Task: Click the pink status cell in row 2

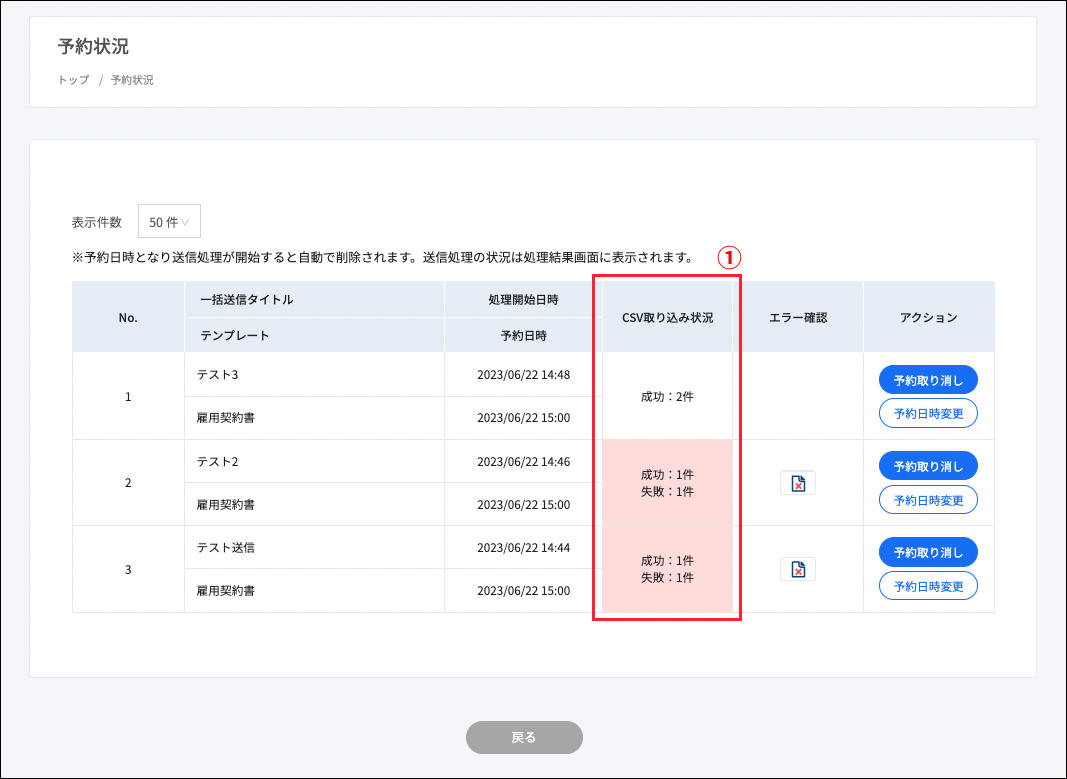Action: pyautogui.click(x=667, y=483)
